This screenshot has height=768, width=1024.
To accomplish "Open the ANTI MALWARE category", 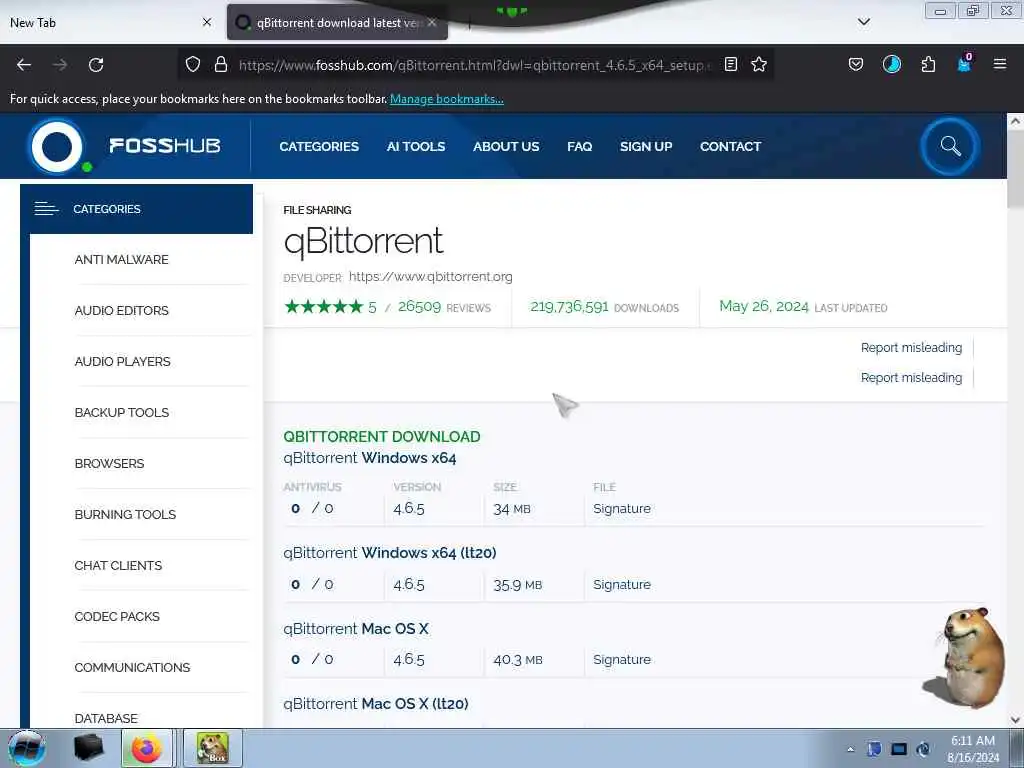I will click(121, 260).
